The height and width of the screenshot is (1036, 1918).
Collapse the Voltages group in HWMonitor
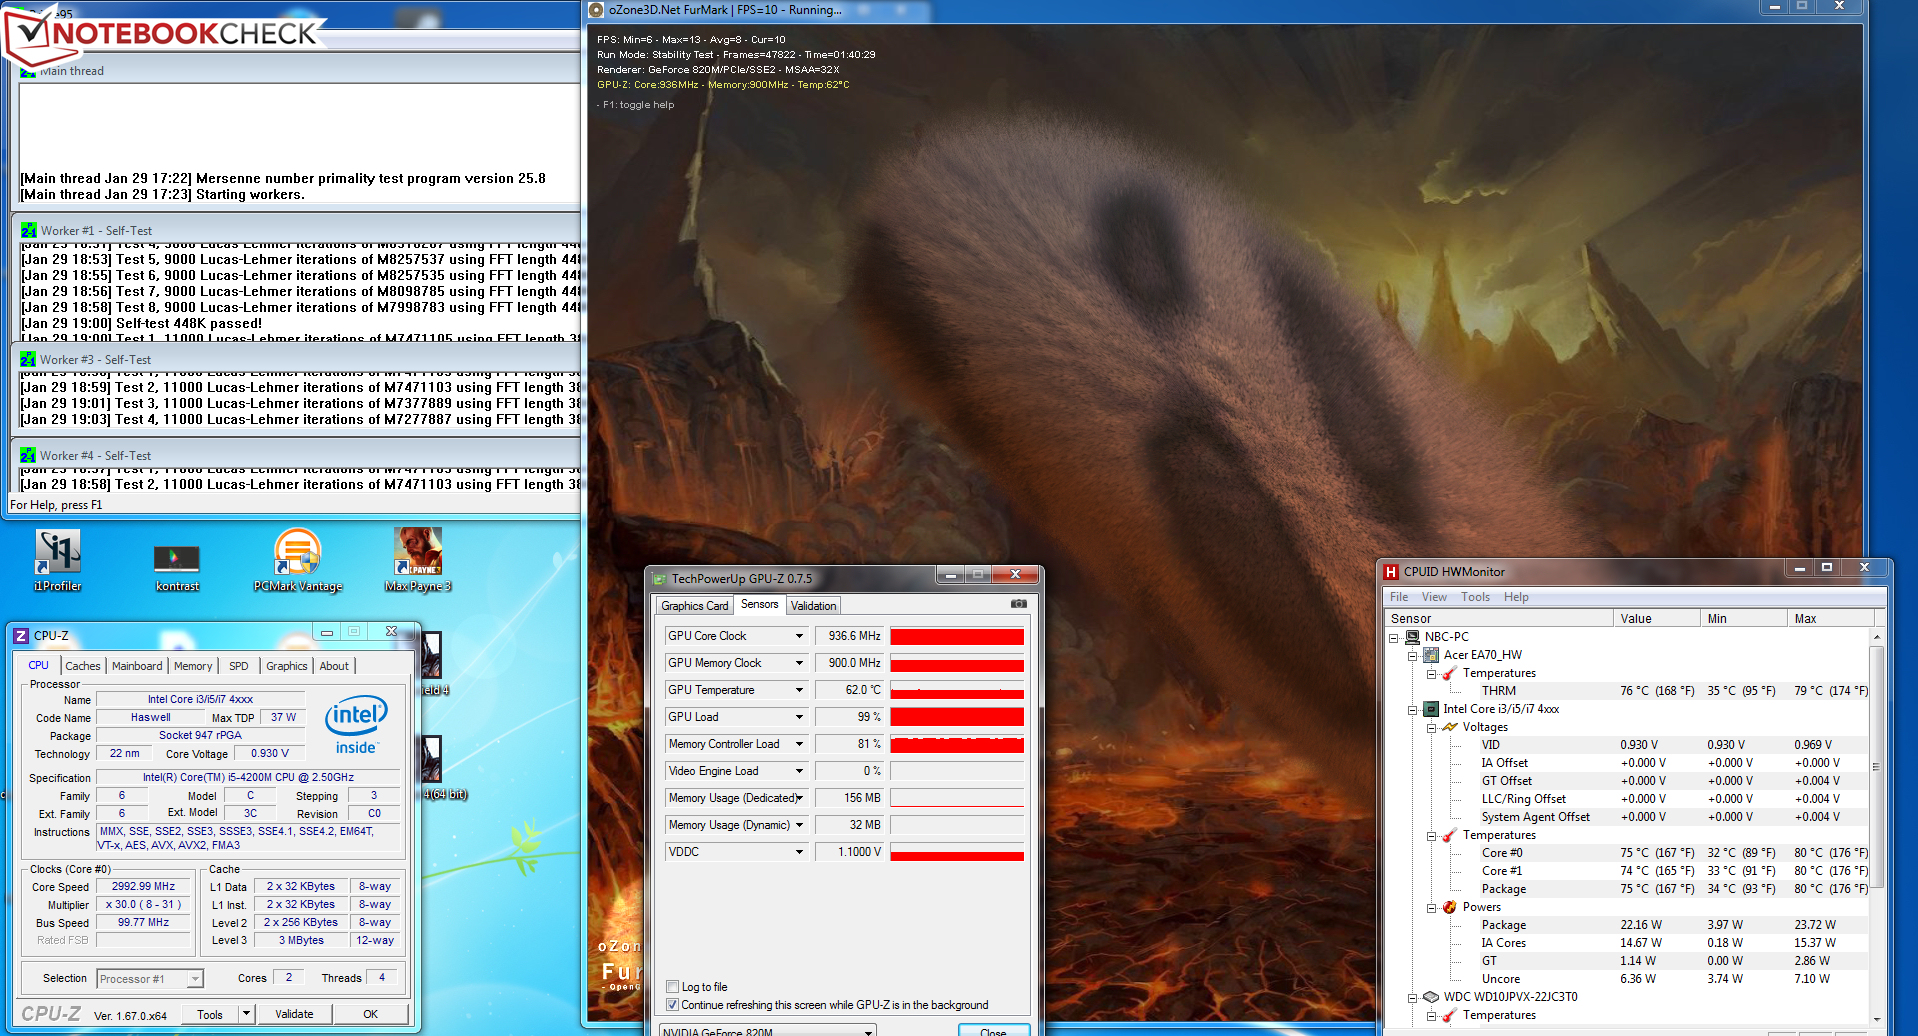(1431, 727)
